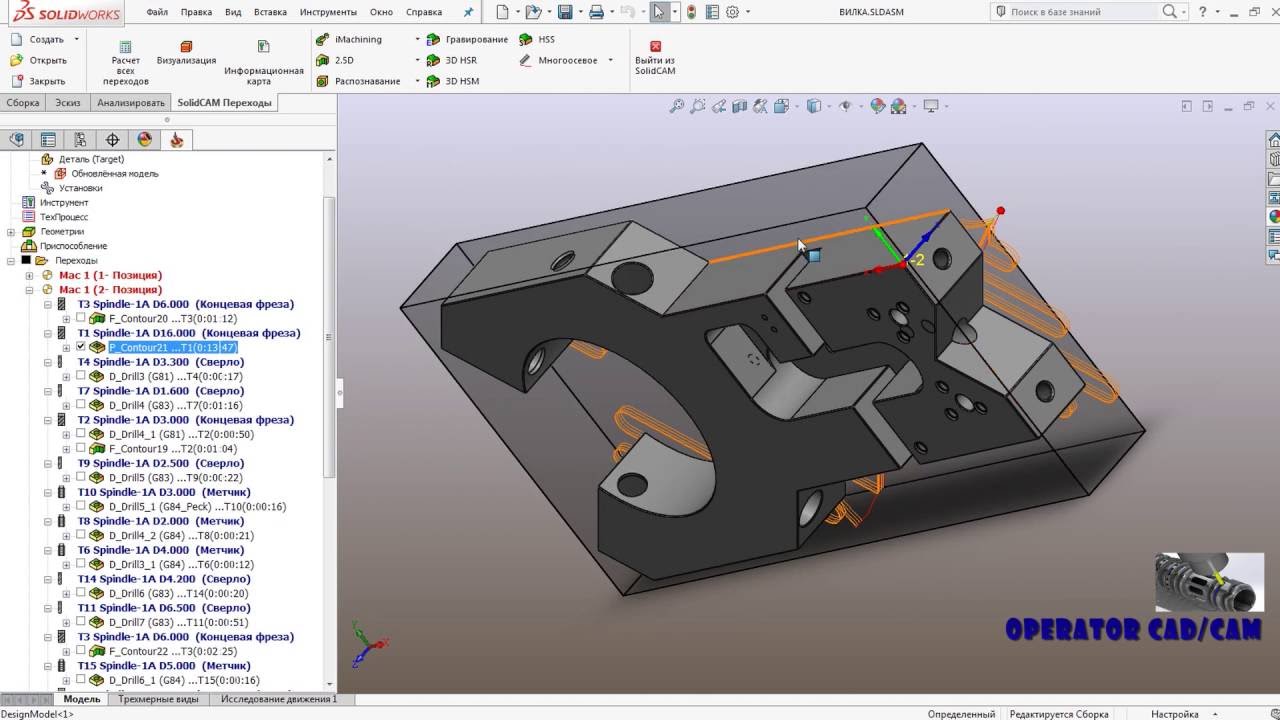Switch to Исследование движения 1 tab

(x=279, y=699)
